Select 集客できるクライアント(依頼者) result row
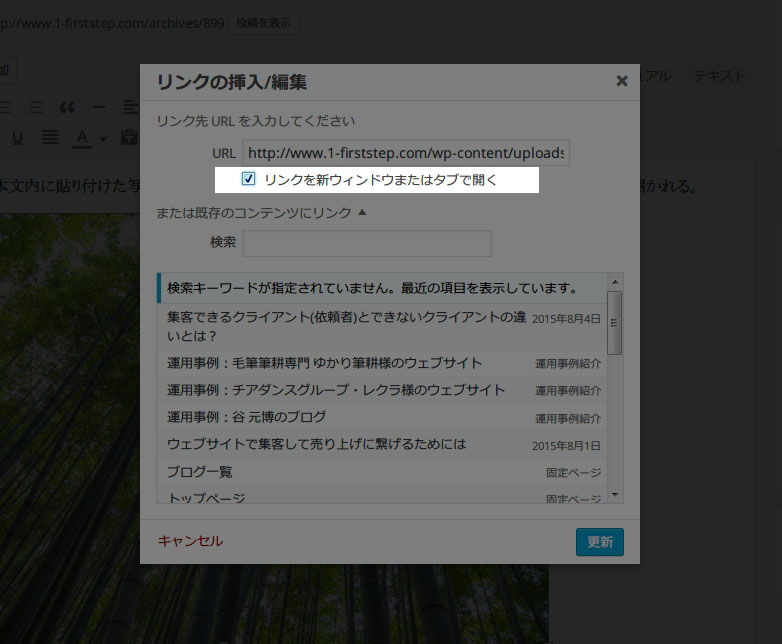Image resolution: width=782 pixels, height=644 pixels. (382, 326)
